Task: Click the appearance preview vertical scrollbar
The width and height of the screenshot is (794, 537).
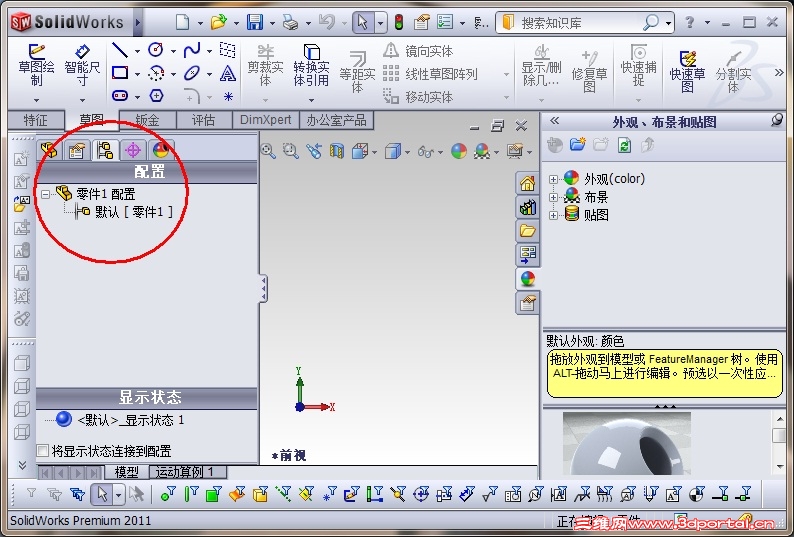Action: 779,443
